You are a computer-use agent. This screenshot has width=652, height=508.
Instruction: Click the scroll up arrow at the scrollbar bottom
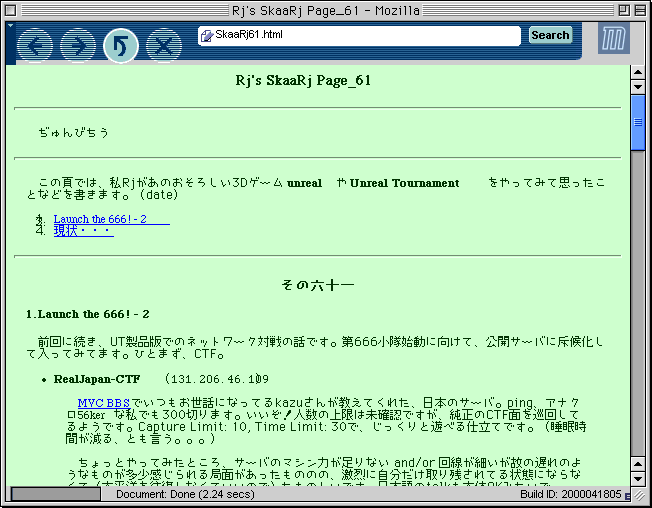(638, 464)
